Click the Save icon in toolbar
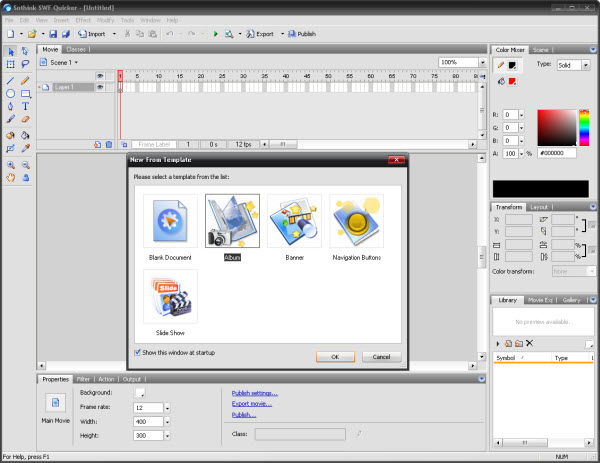600x463 pixels. point(51,33)
